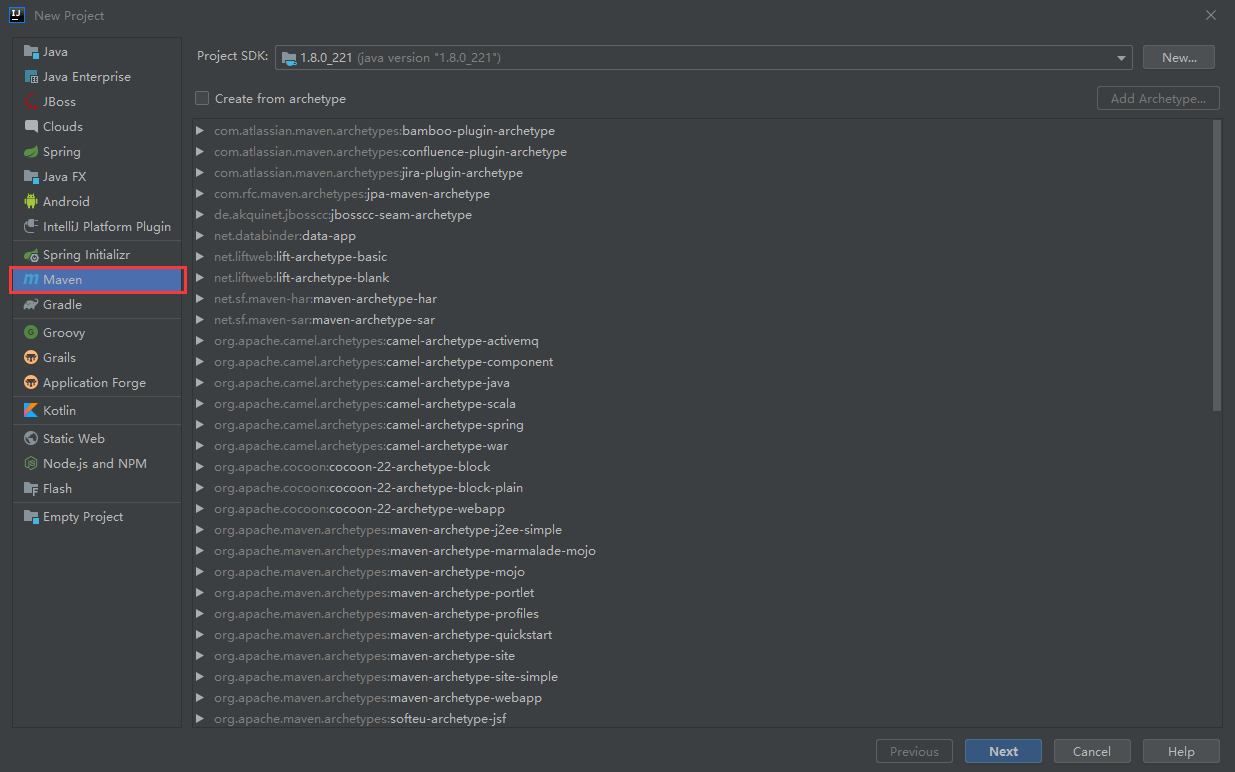
Task: Select camel-archetype-scala row text
Action: coord(365,404)
